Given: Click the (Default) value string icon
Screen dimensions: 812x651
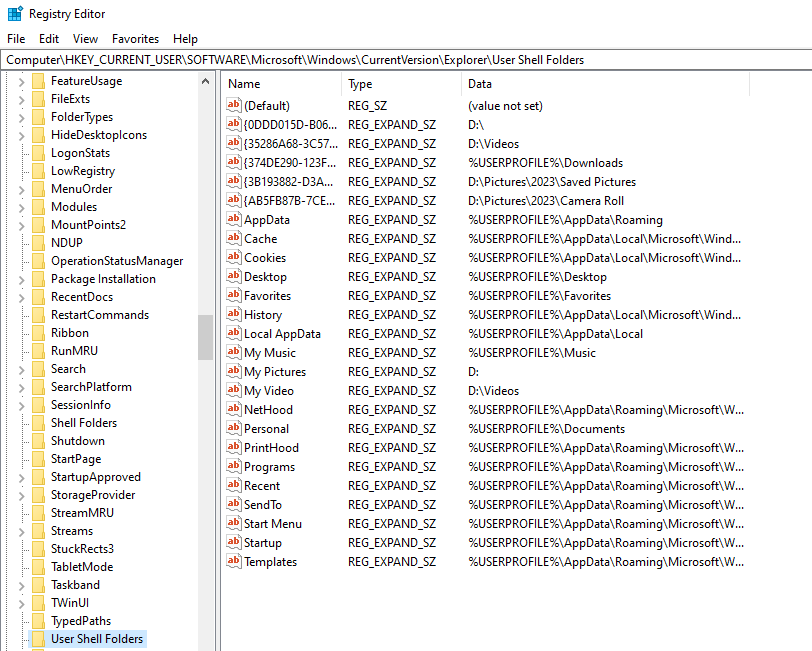Looking at the screenshot, I should (x=234, y=106).
